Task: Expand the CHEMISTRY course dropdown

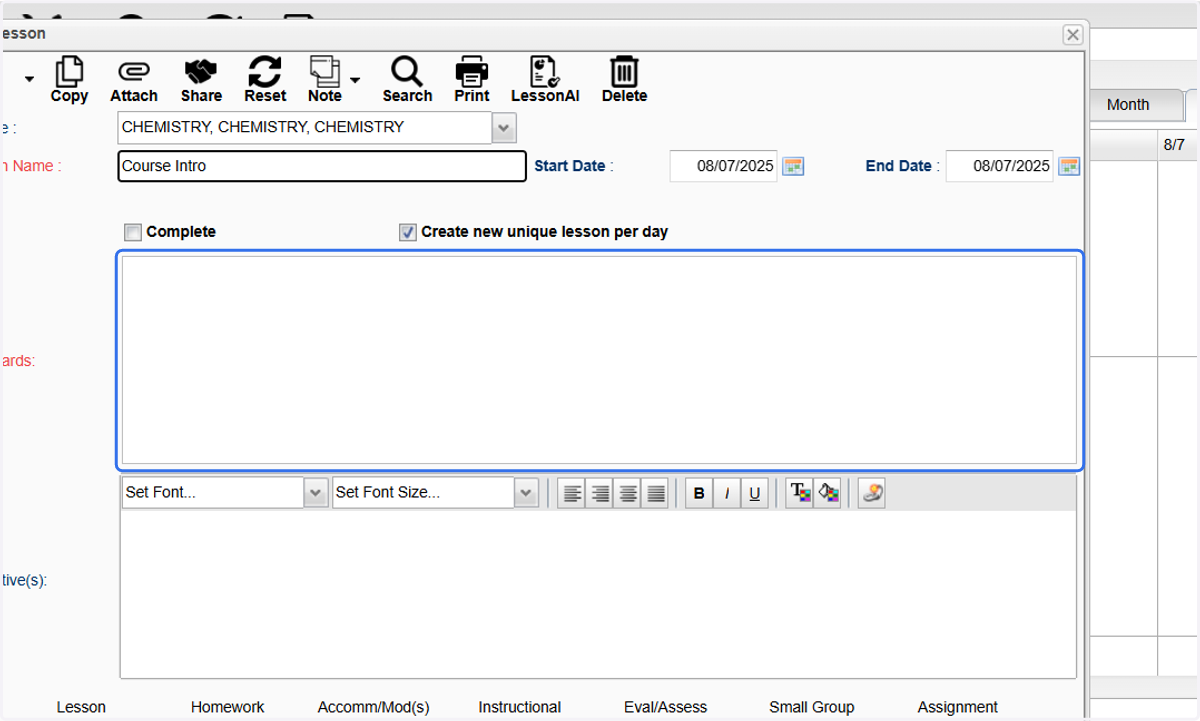Action: tap(504, 128)
